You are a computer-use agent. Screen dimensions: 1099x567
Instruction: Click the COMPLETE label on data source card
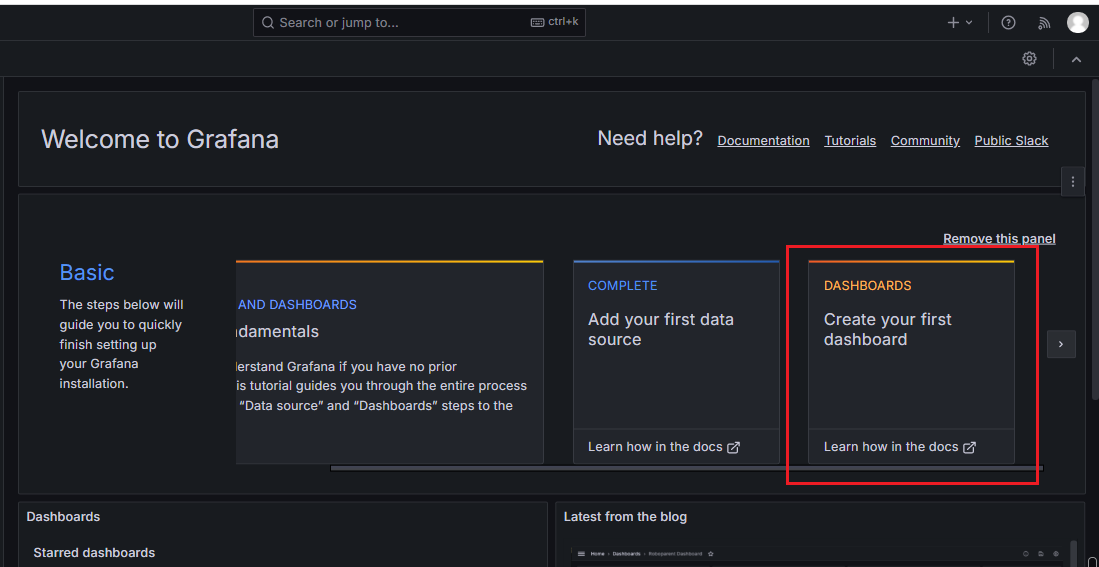coord(622,286)
